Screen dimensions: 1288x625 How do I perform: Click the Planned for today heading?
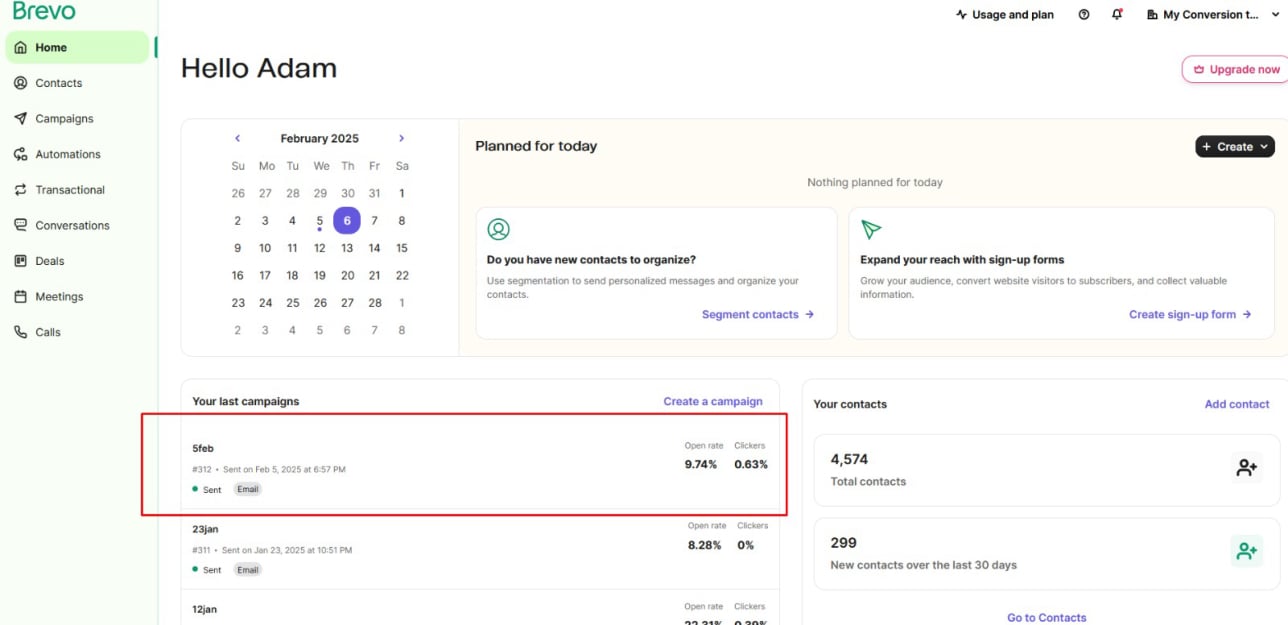click(536, 146)
